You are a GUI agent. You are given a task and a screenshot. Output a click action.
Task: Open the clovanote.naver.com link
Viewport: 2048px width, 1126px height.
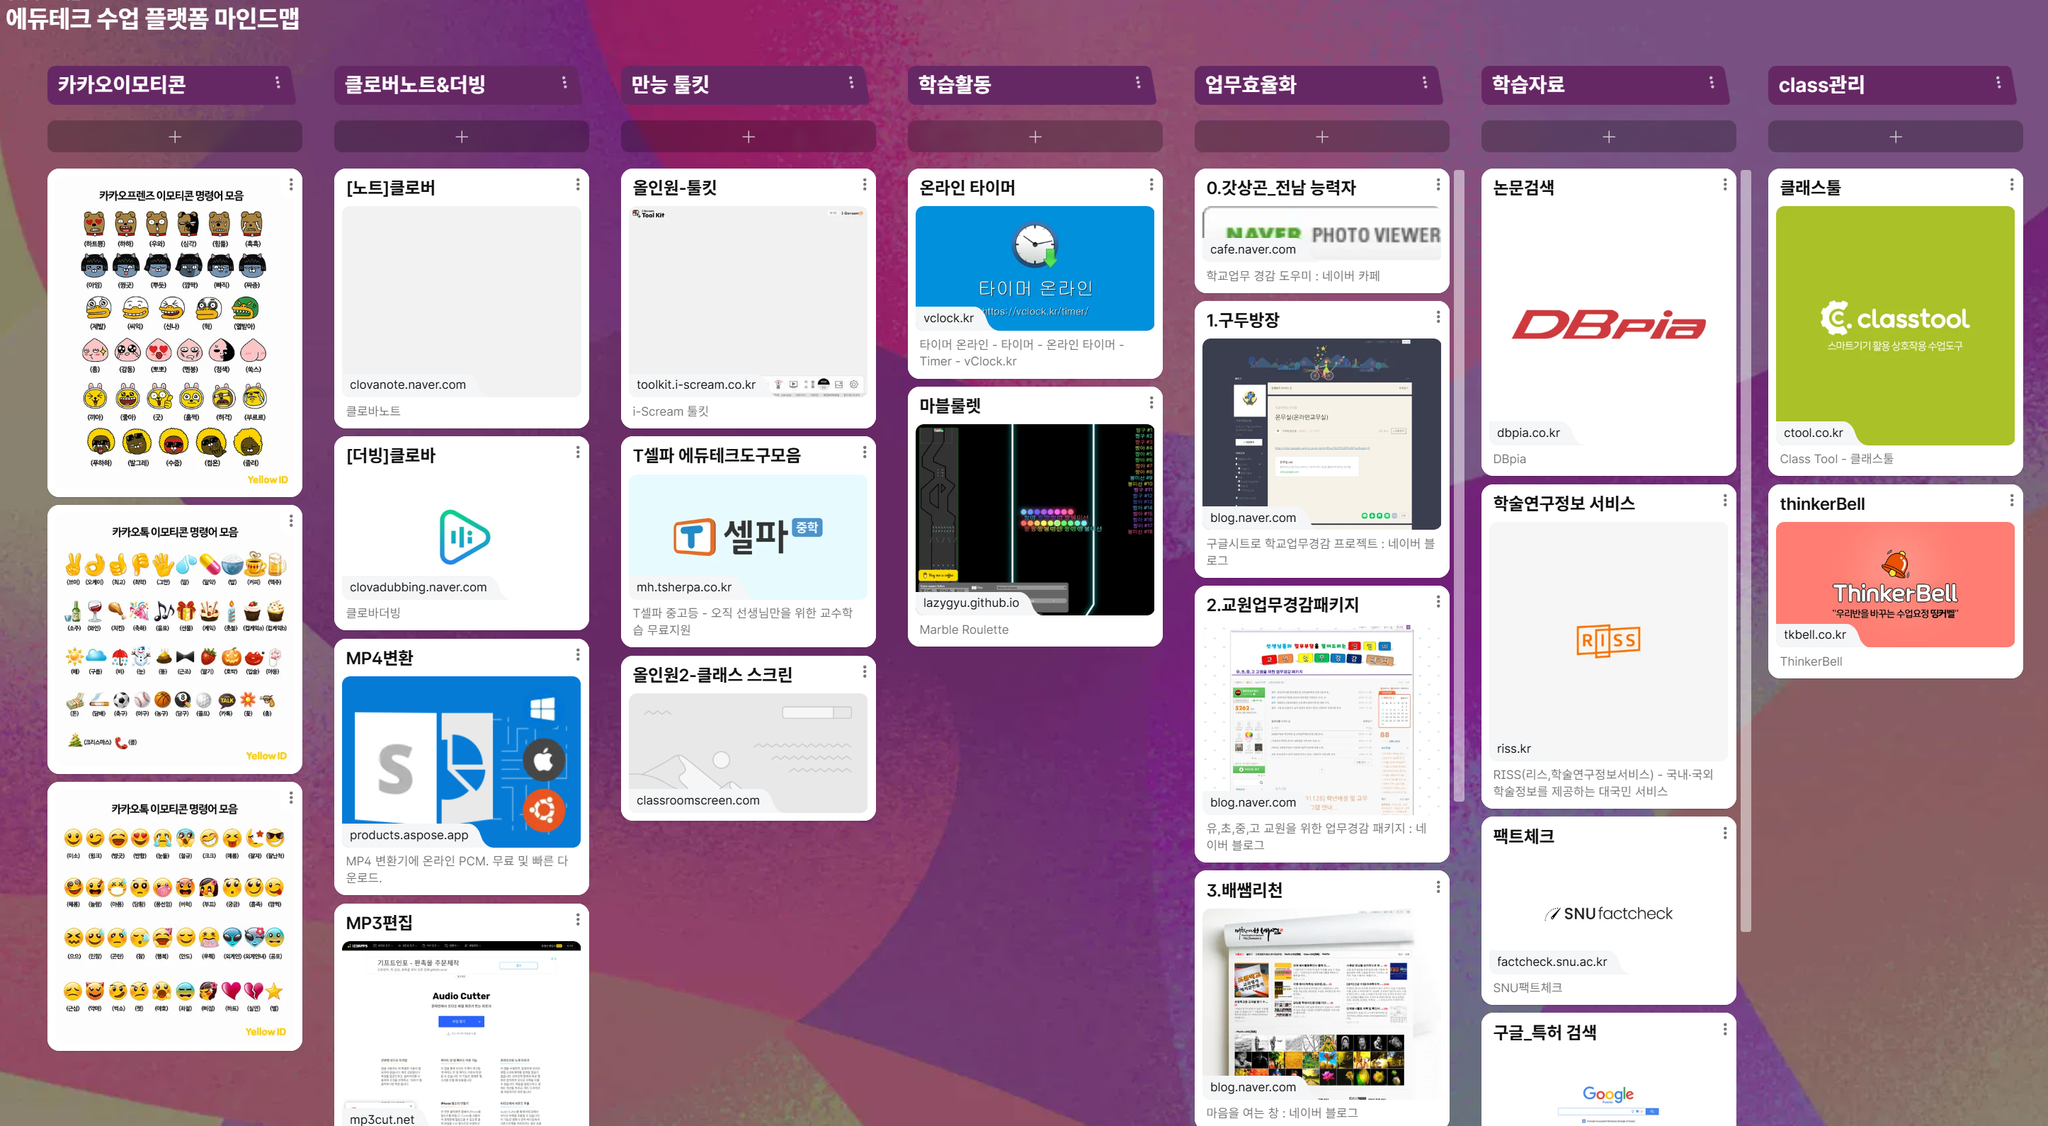(408, 385)
